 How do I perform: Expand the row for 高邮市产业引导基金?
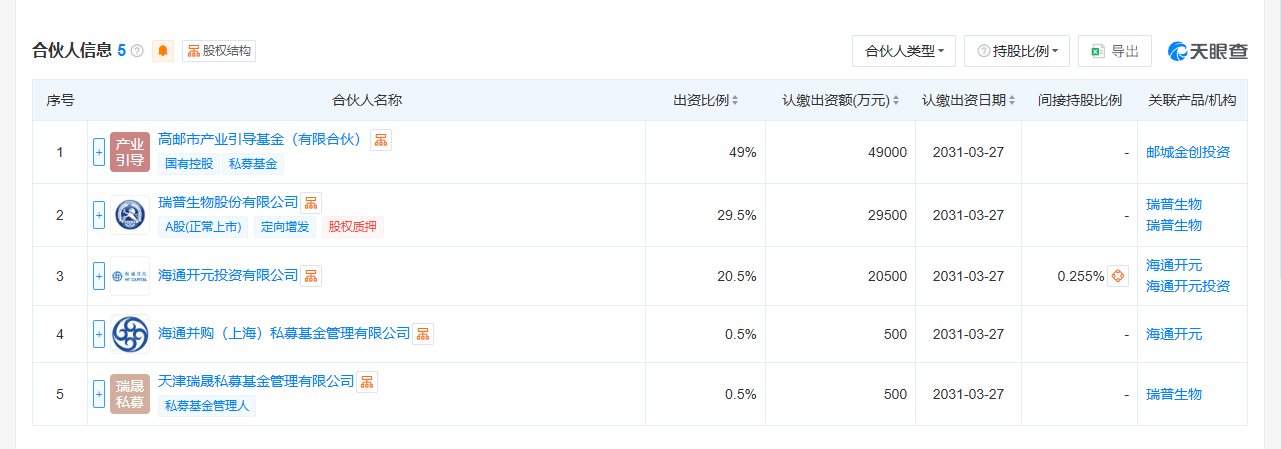[x=99, y=152]
